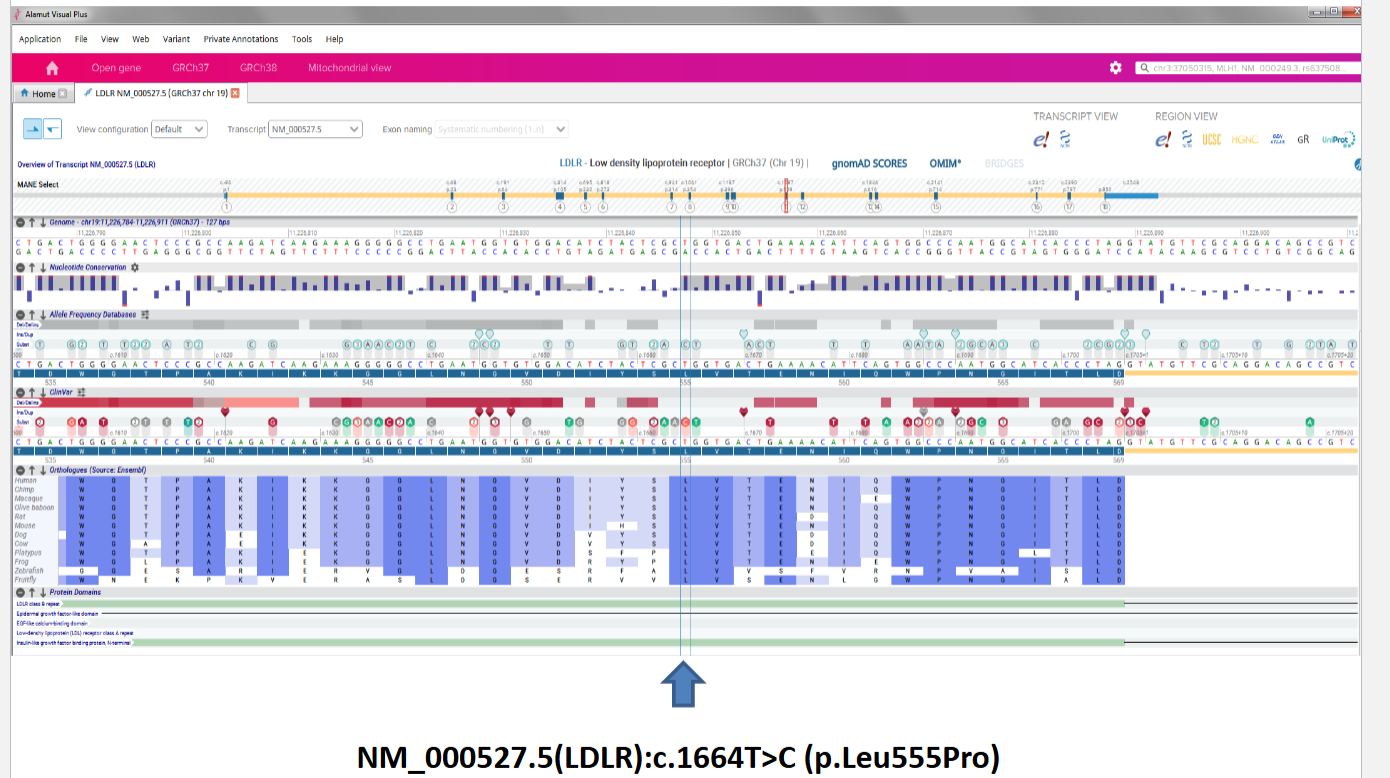The height and width of the screenshot is (778, 1390).
Task: Open the Gene Atlas link icon
Action: coord(1277,140)
